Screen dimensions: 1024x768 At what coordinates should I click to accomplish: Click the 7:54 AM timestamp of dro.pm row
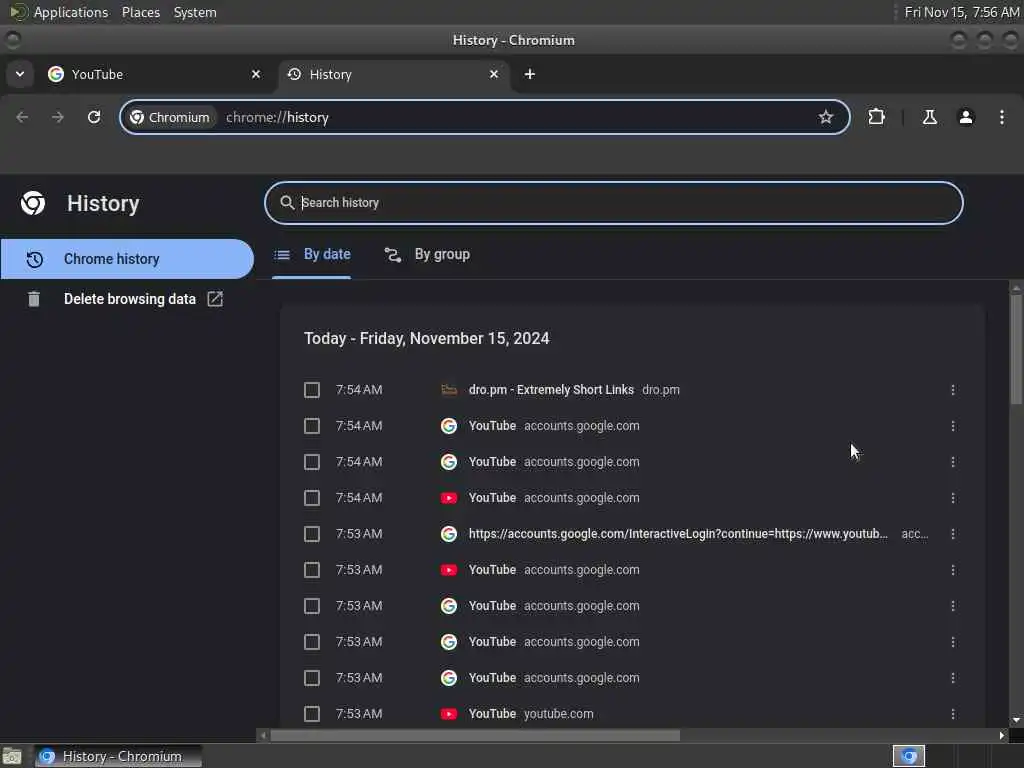coord(359,390)
